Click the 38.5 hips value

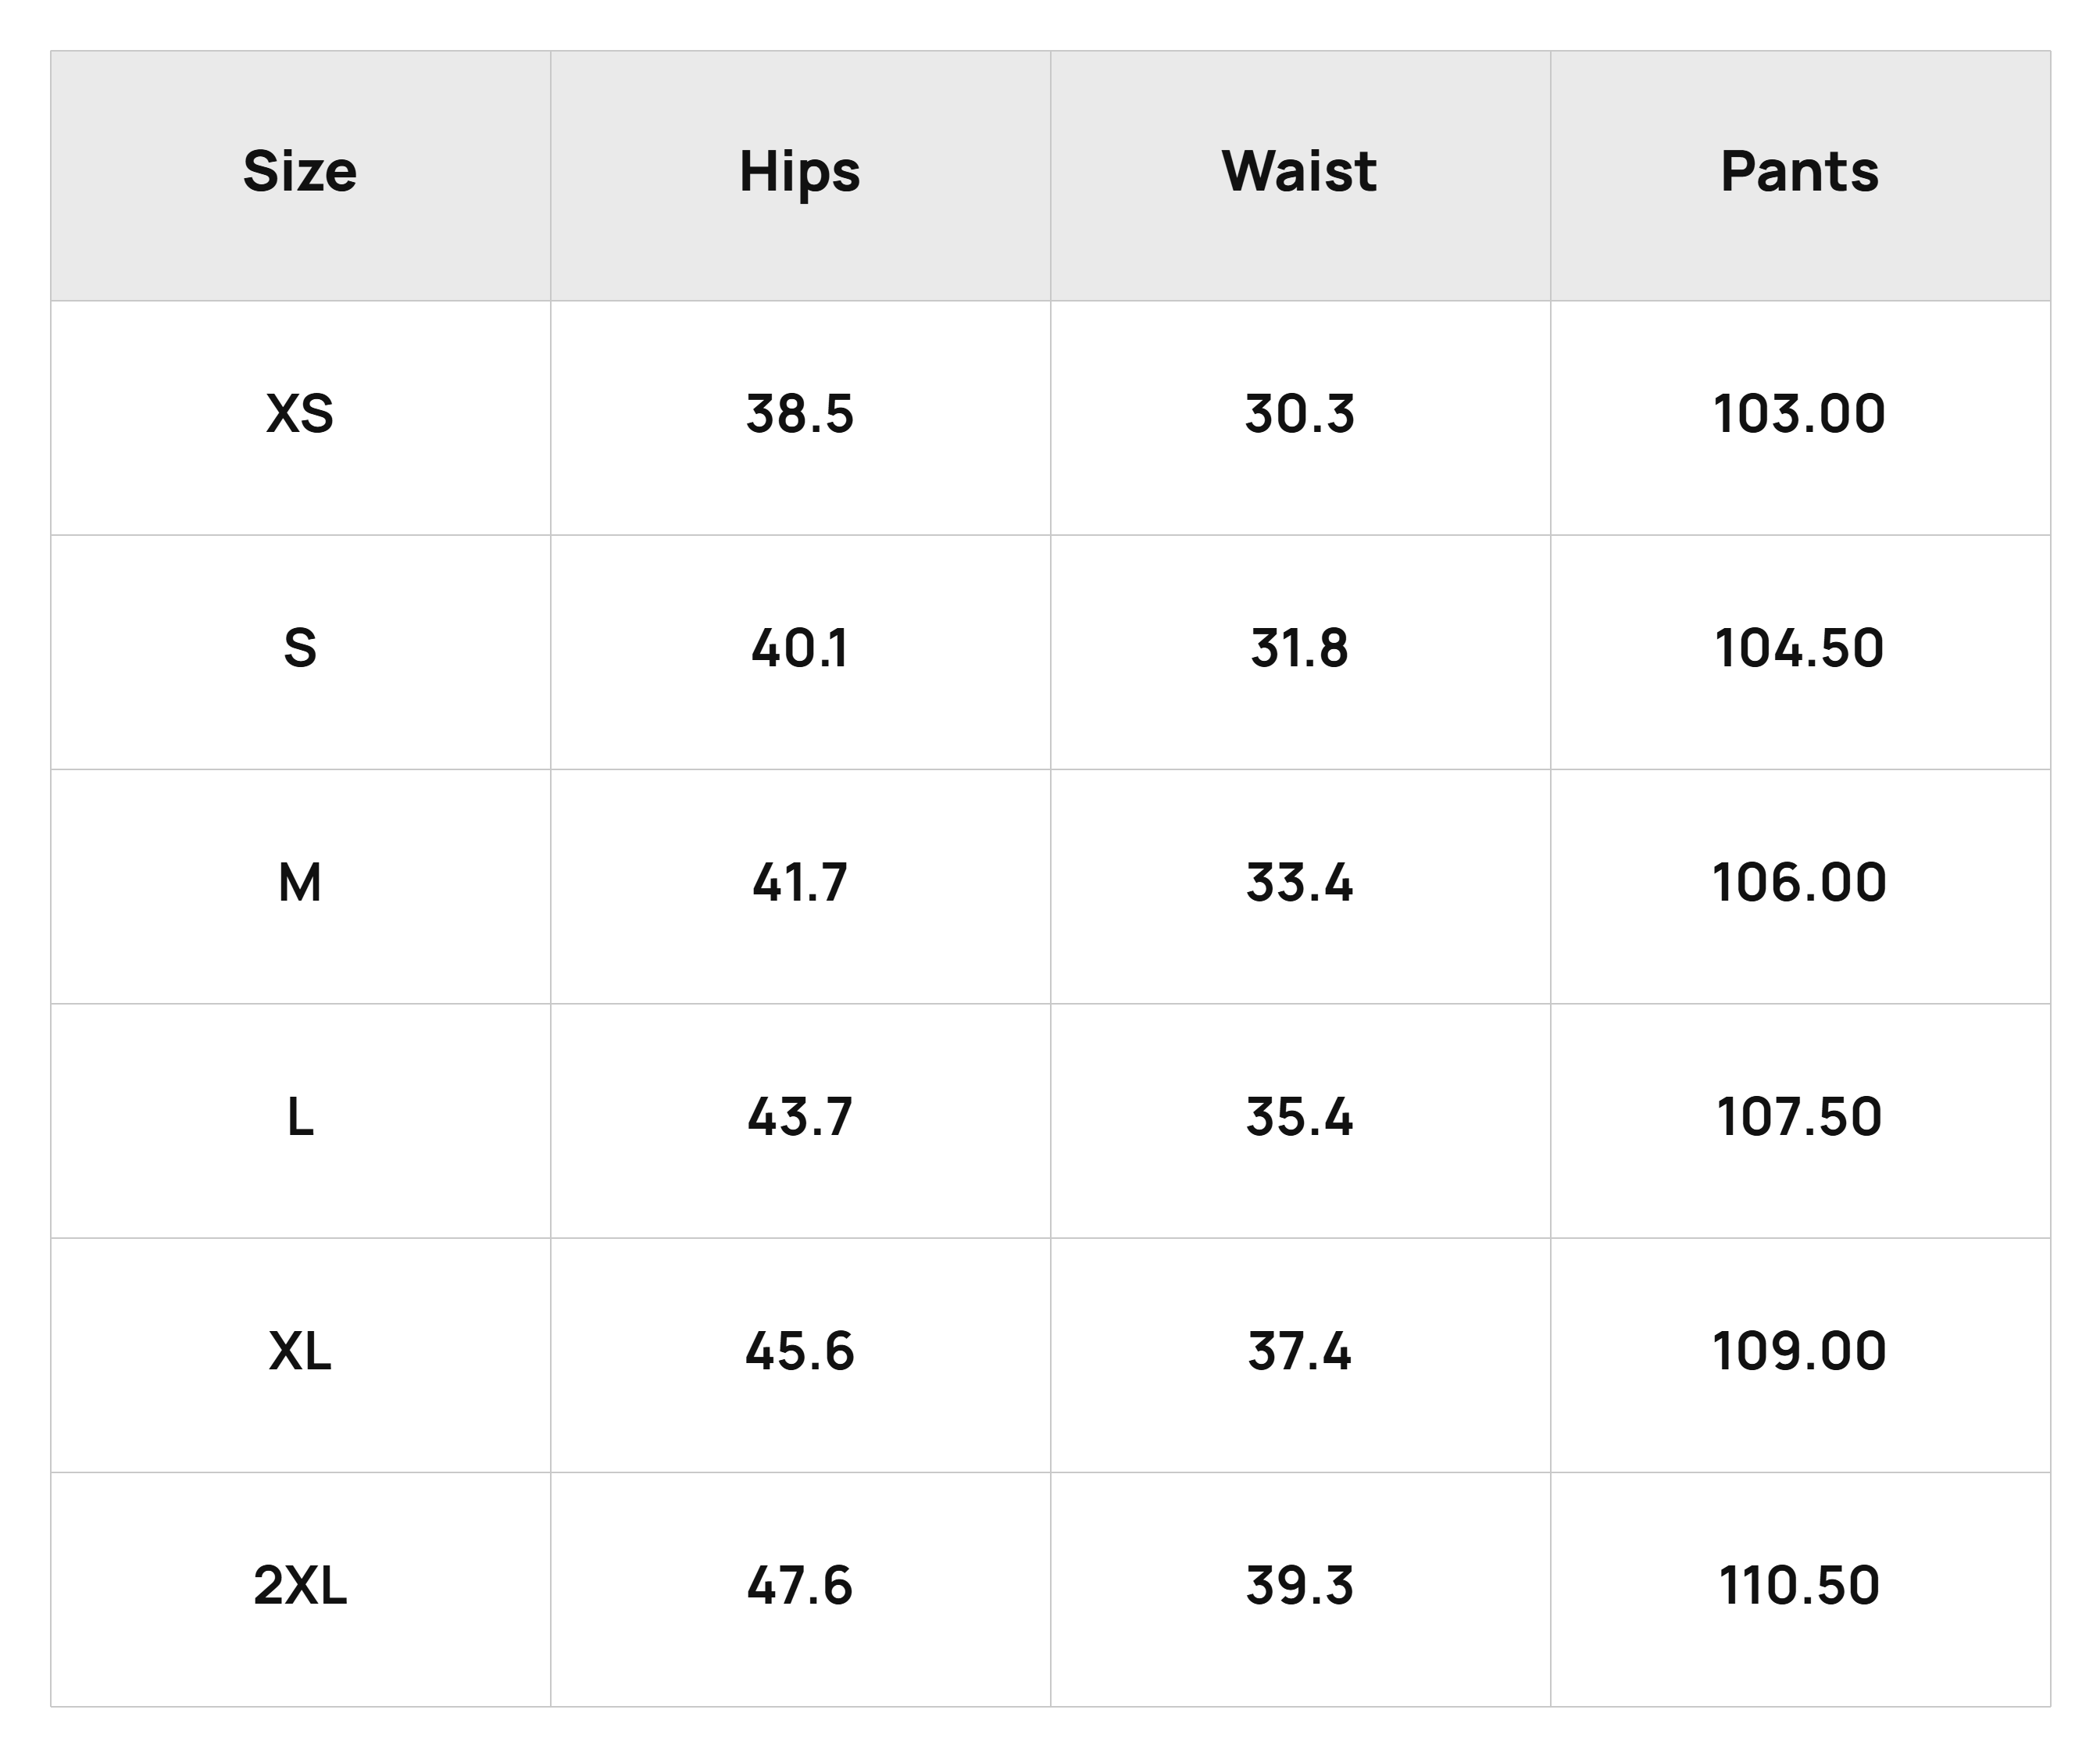800,414
